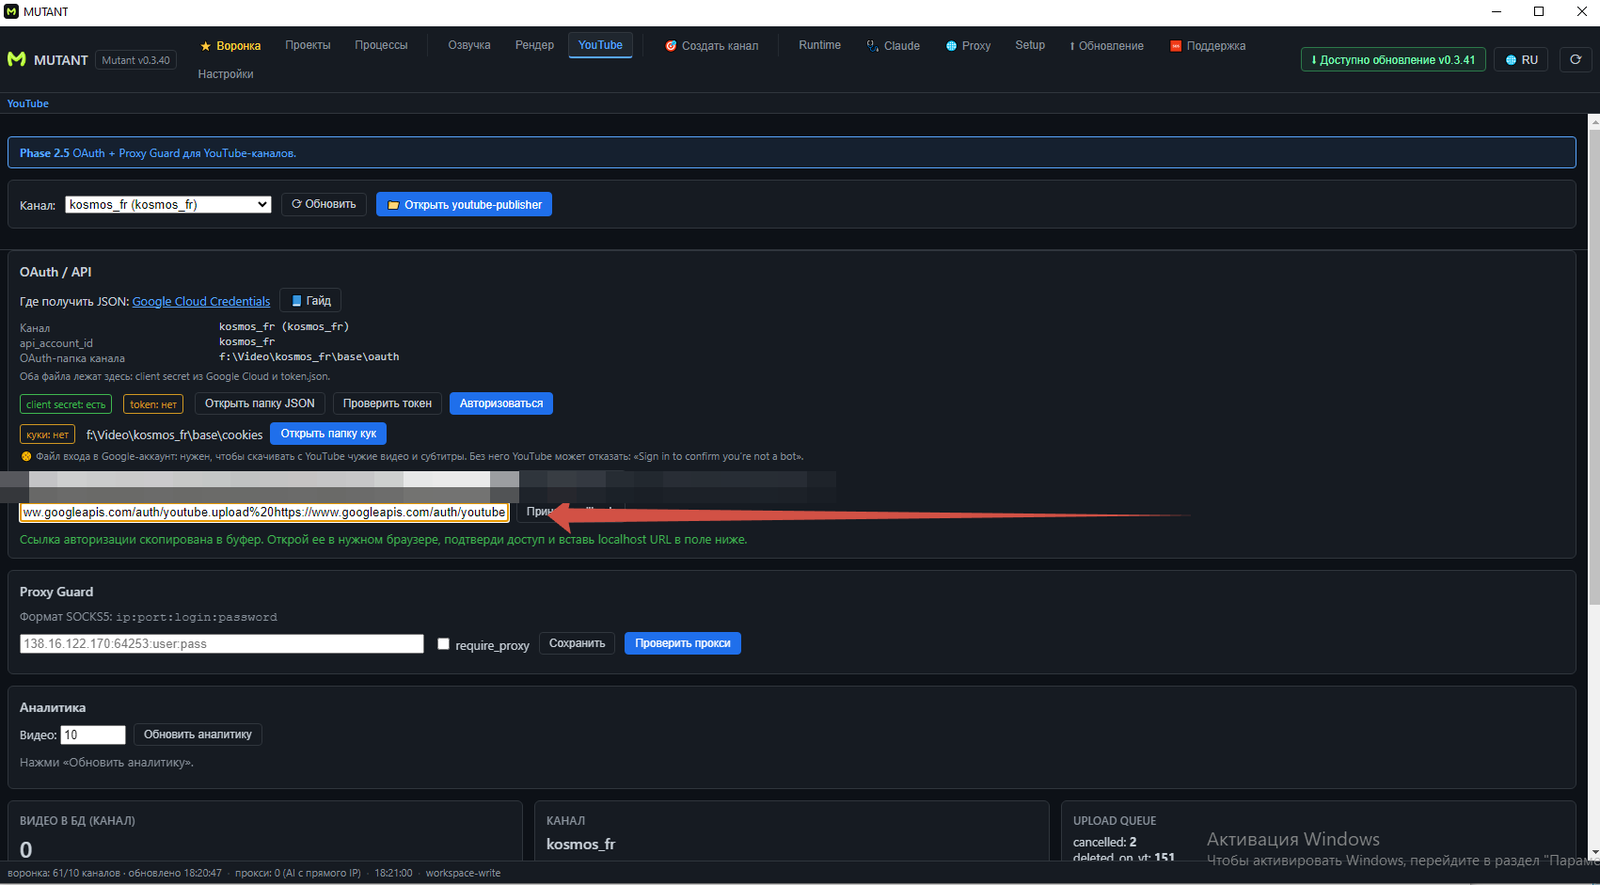The height and width of the screenshot is (885, 1600).
Task: Go to the Proxy tab
Action: pos(968,46)
